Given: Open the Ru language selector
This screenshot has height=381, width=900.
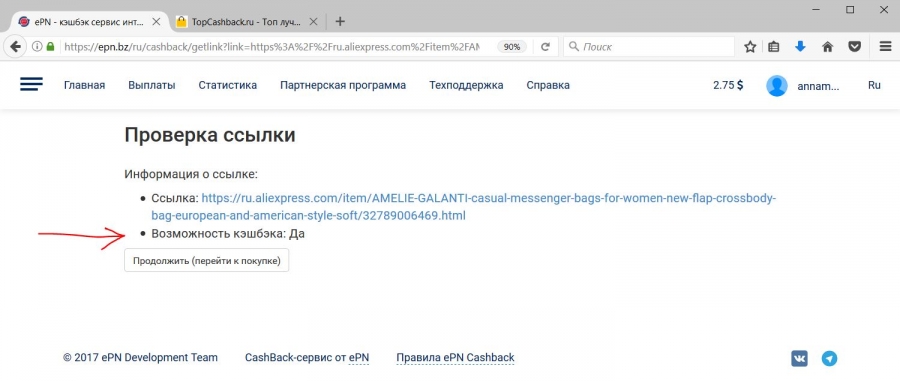Looking at the screenshot, I should [874, 85].
